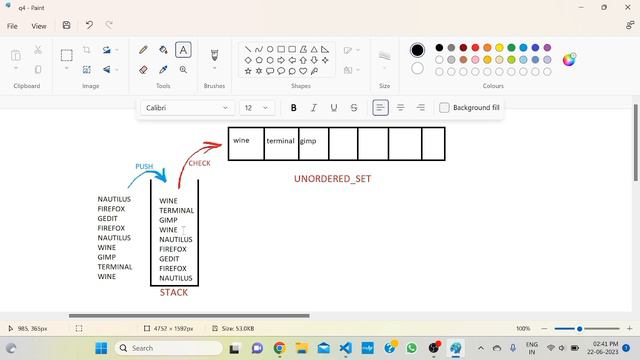
Task: Toggle Bold text formatting
Action: coord(293,108)
